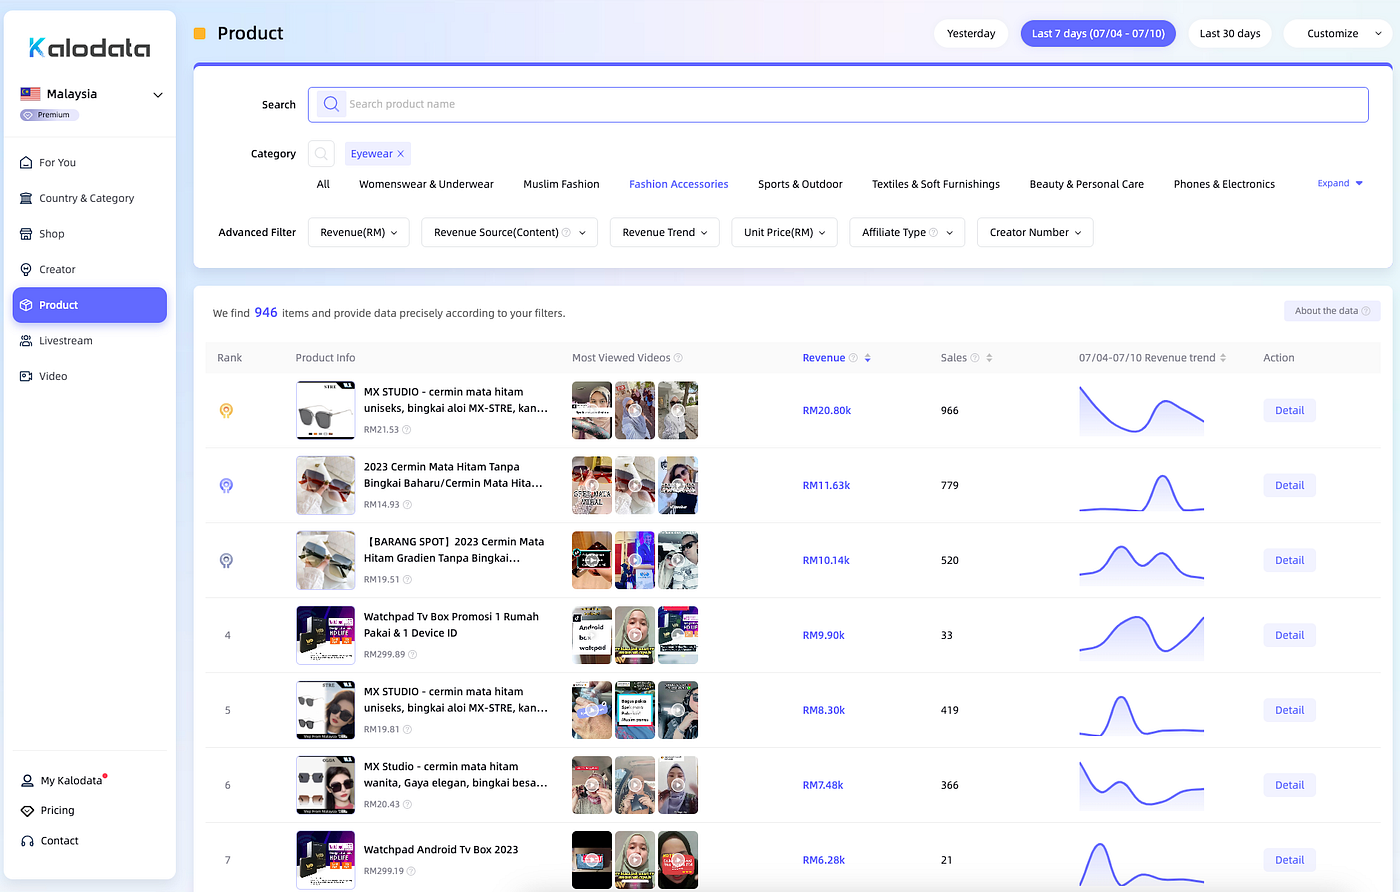
Task: Click Detail for Watchpad Tv Box Promosi
Action: (x=1289, y=635)
